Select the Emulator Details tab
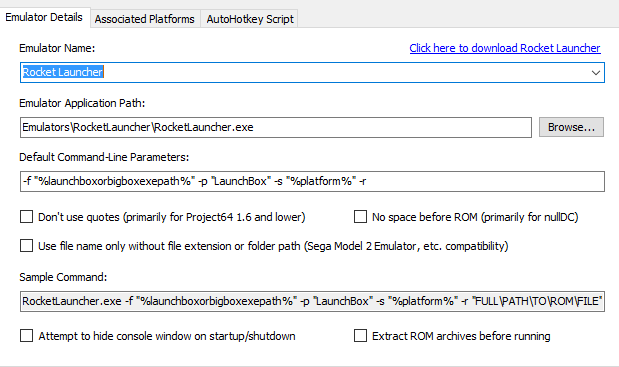Screen dimensions: 619x367 44,17
